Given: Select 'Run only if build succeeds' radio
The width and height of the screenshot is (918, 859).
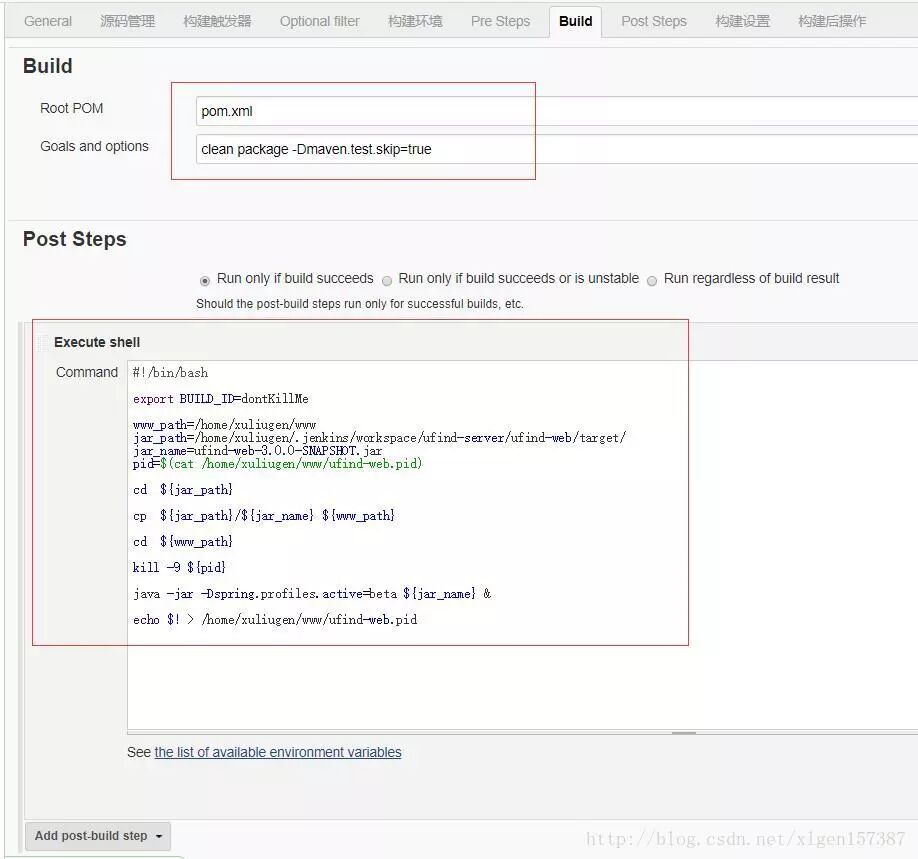Looking at the screenshot, I should pyautogui.click(x=204, y=280).
